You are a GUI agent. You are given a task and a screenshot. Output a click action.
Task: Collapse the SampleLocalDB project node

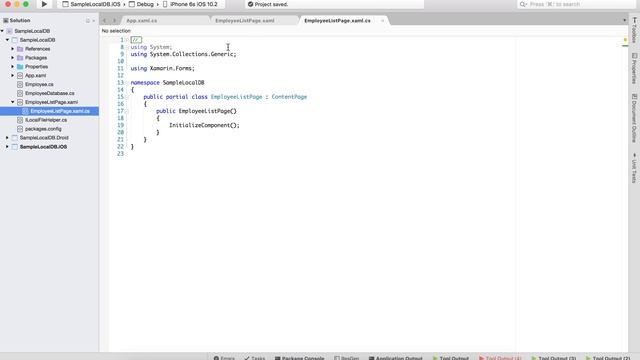click(x=7, y=40)
